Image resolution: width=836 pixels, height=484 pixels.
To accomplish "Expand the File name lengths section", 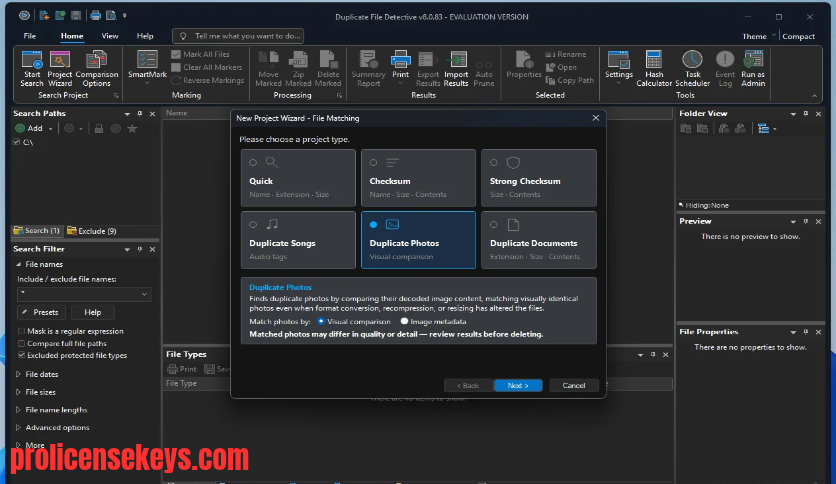I will [18, 410].
